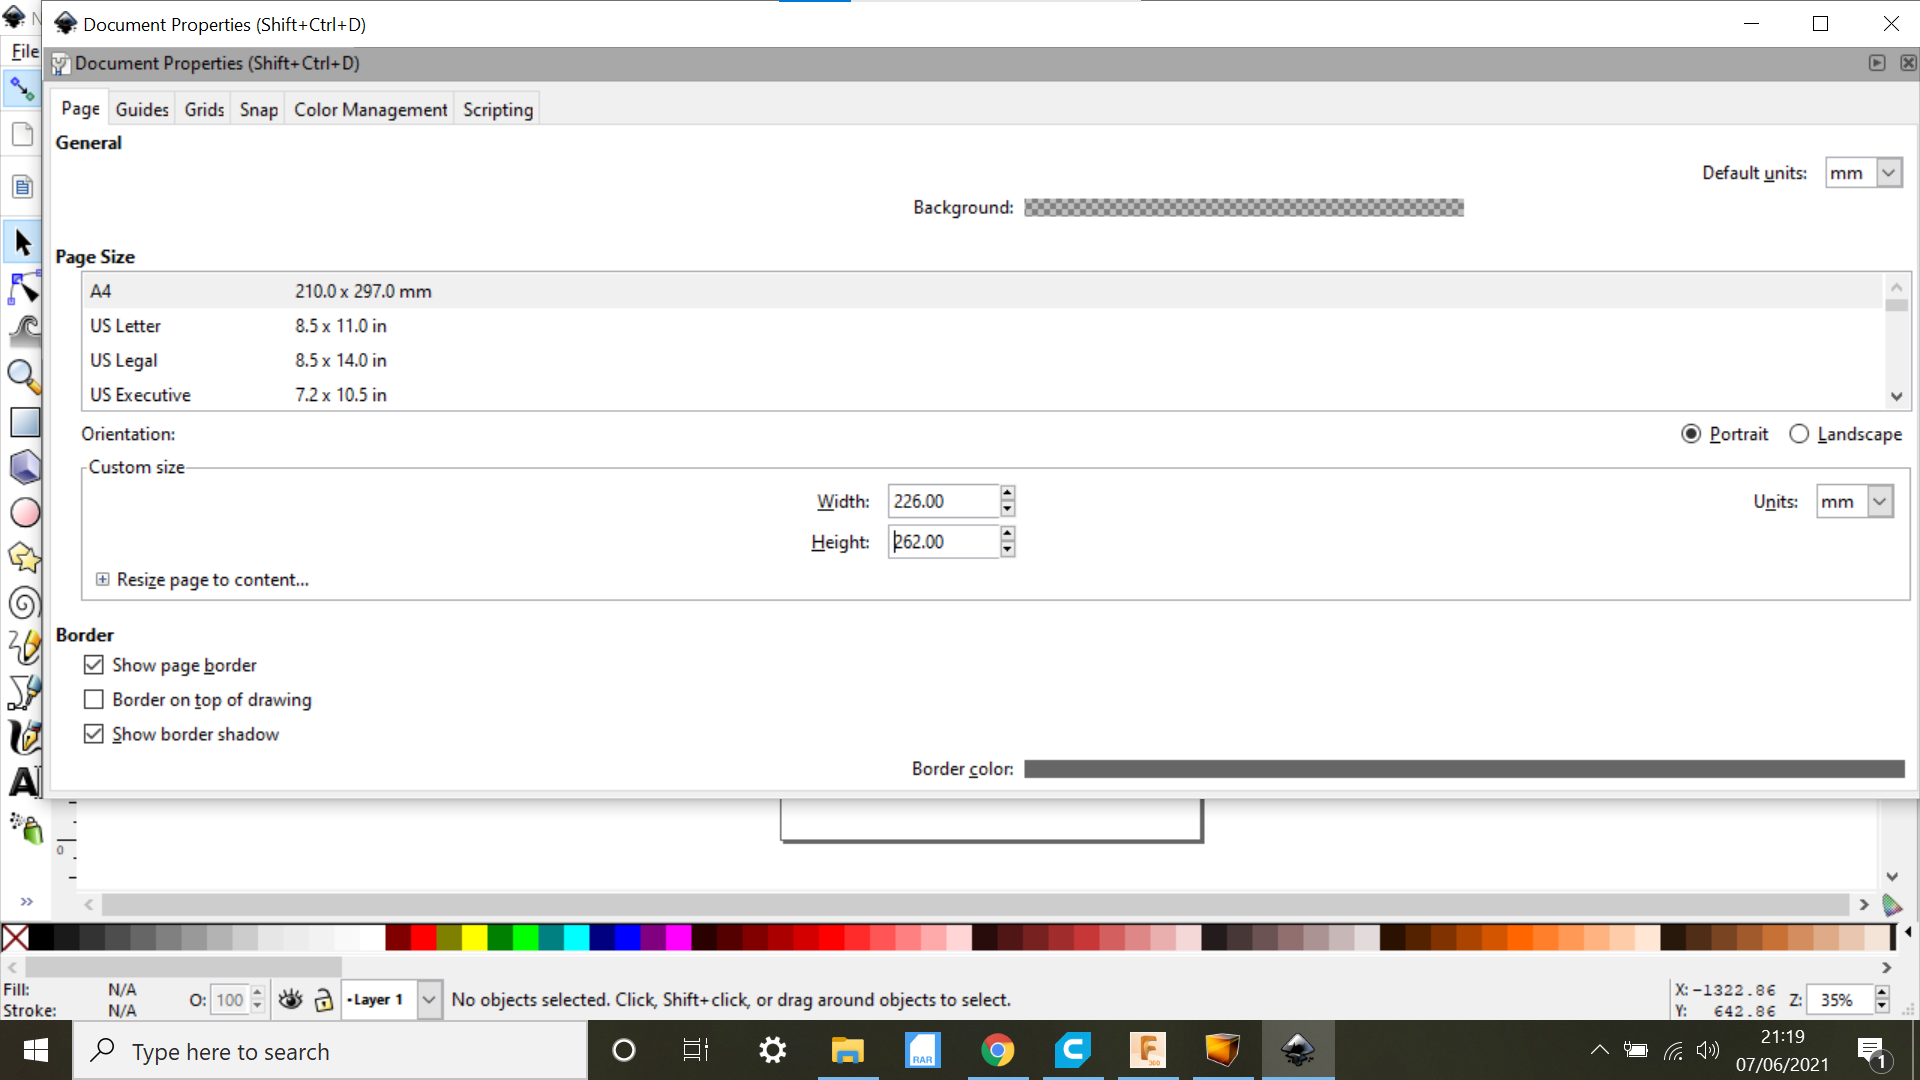
Task: Toggle Show border shadow checkbox
Action: pyautogui.click(x=95, y=733)
